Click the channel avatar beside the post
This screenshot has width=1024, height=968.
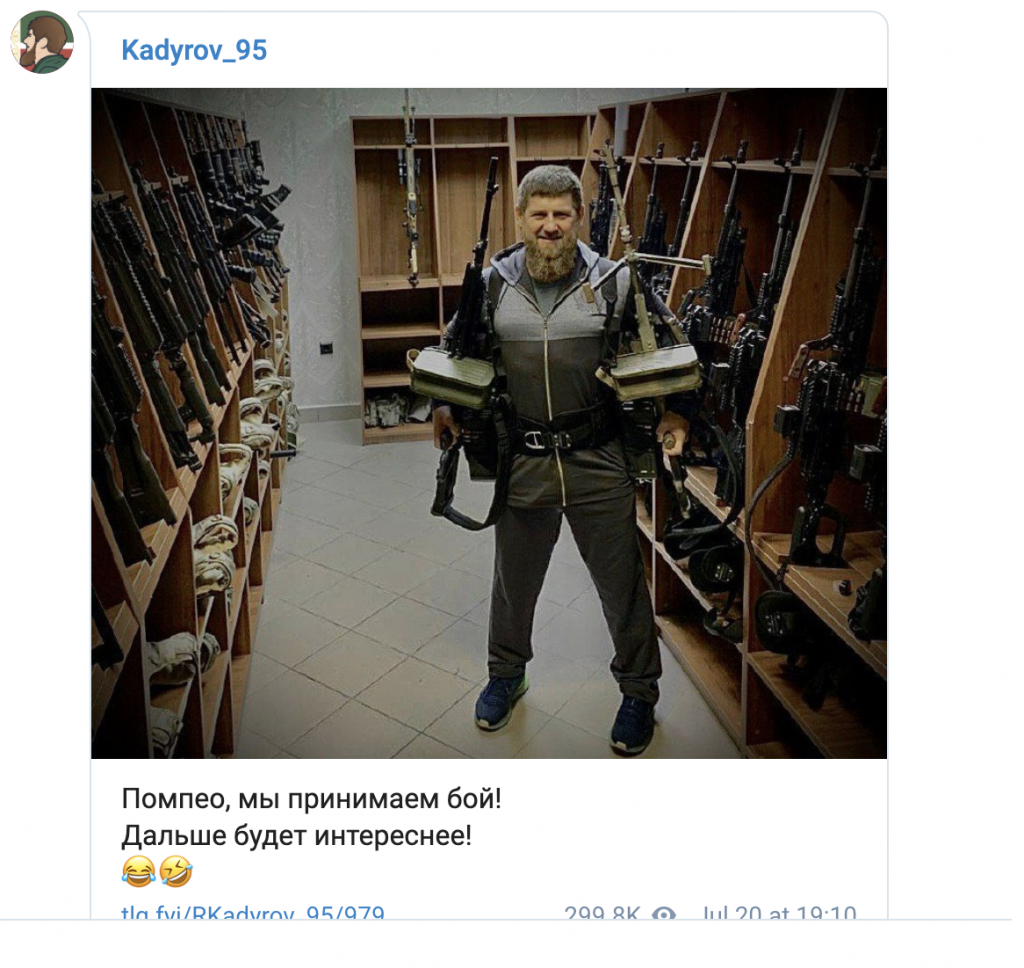point(42,42)
